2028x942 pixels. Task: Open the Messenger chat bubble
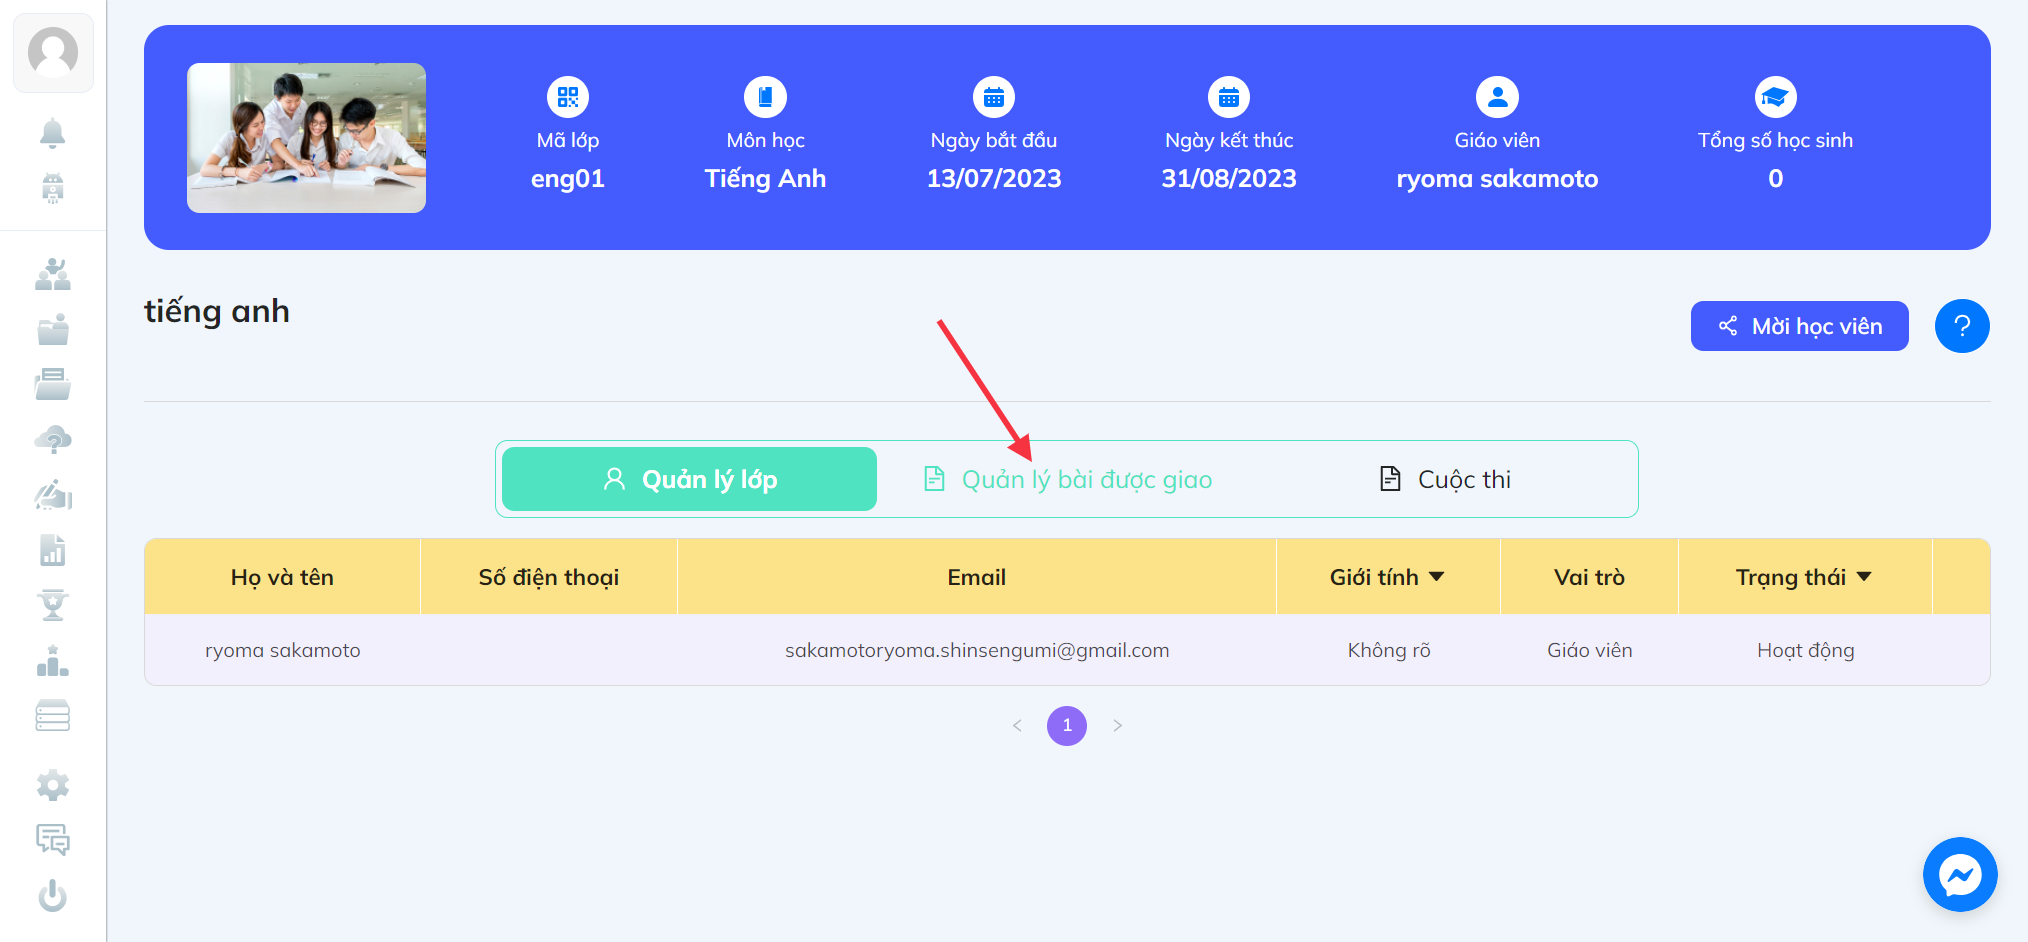click(x=1960, y=875)
